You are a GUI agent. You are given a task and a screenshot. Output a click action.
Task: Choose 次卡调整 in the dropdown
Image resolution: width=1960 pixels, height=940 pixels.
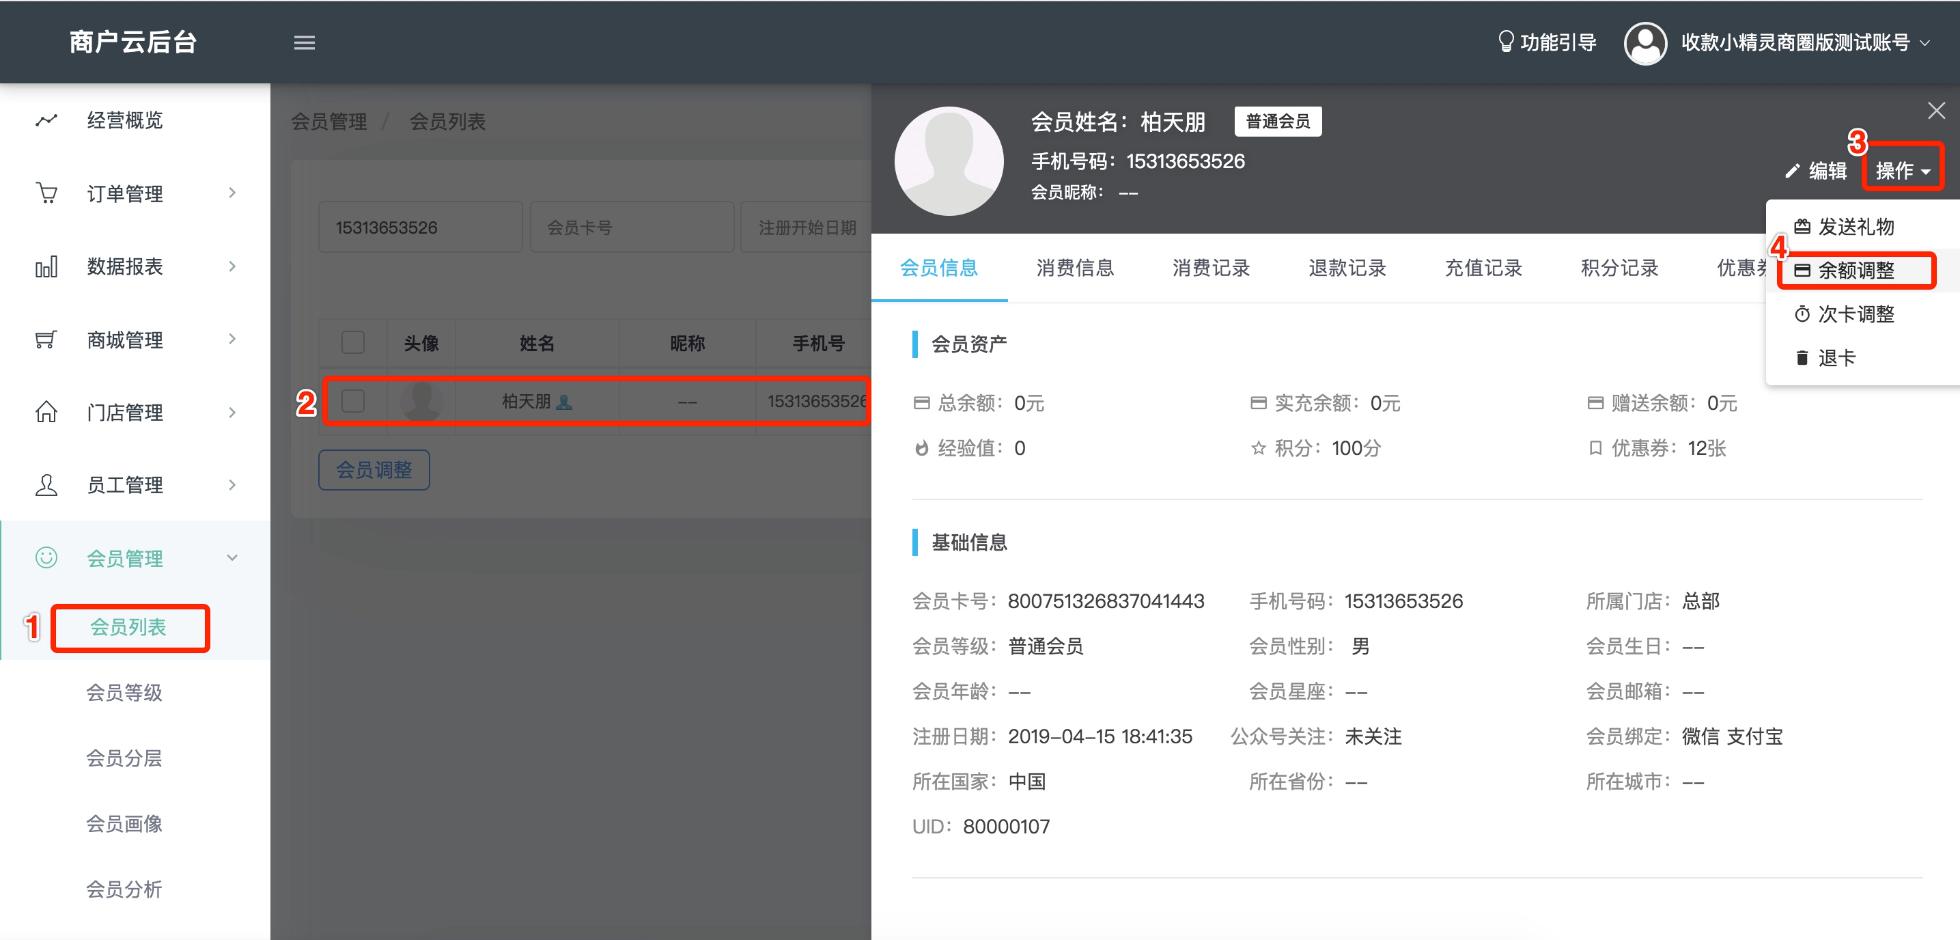pos(1856,314)
